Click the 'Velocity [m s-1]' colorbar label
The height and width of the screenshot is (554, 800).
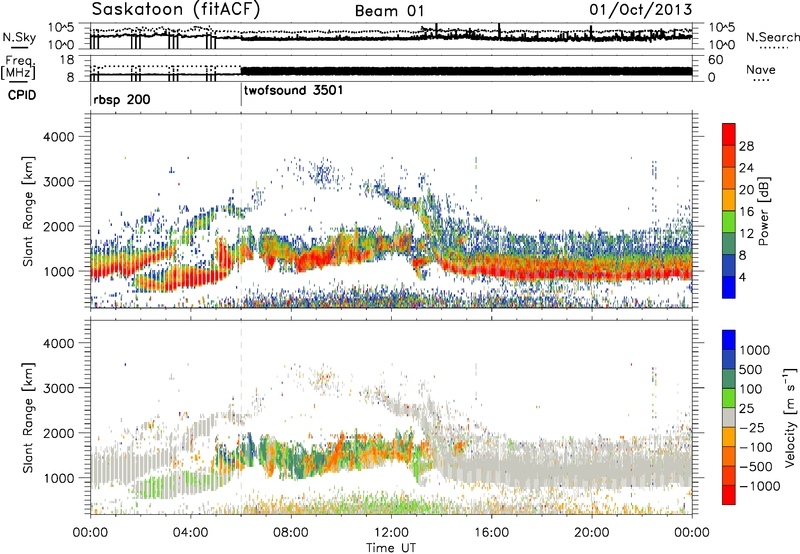tap(790, 417)
